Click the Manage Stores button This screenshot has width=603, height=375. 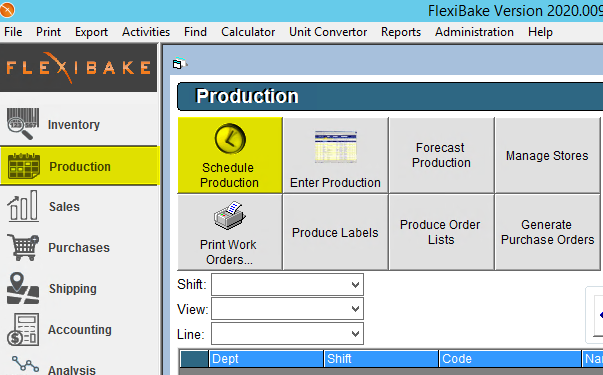(547, 155)
